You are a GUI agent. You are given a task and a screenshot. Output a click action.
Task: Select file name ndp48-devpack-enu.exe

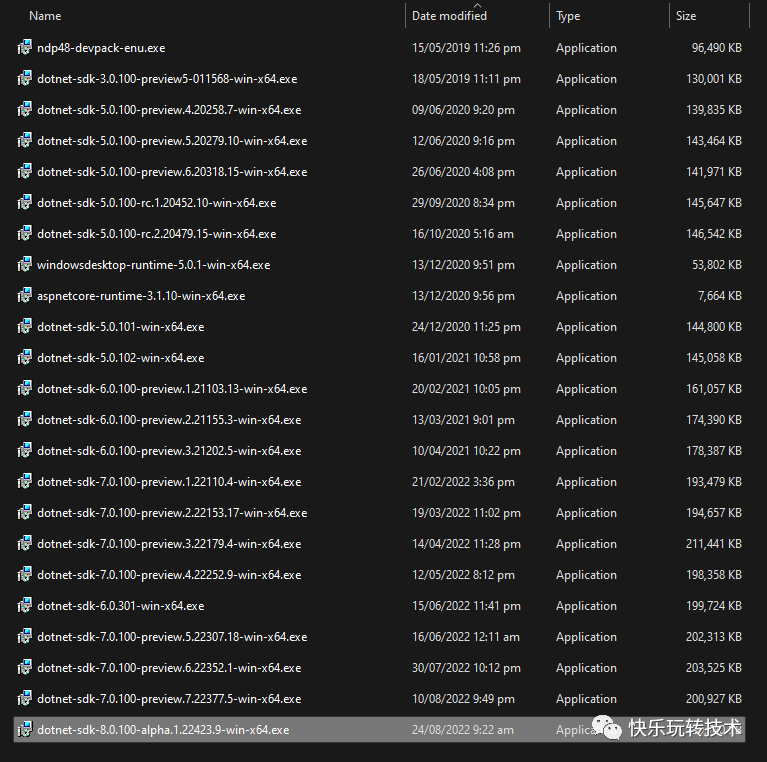tap(101, 48)
